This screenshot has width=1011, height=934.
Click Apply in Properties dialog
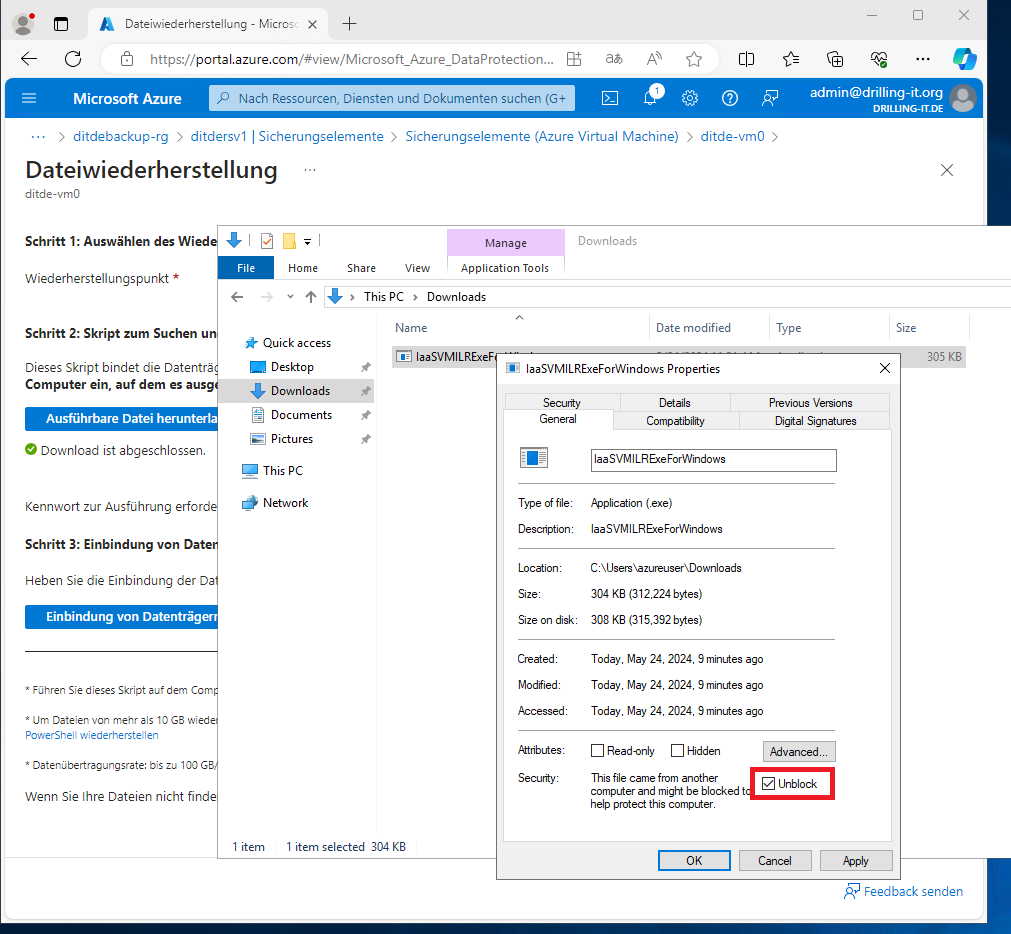856,861
